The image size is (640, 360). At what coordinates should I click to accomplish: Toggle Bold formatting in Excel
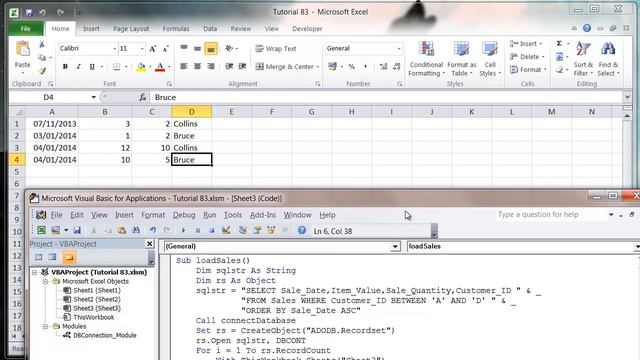tap(65, 67)
